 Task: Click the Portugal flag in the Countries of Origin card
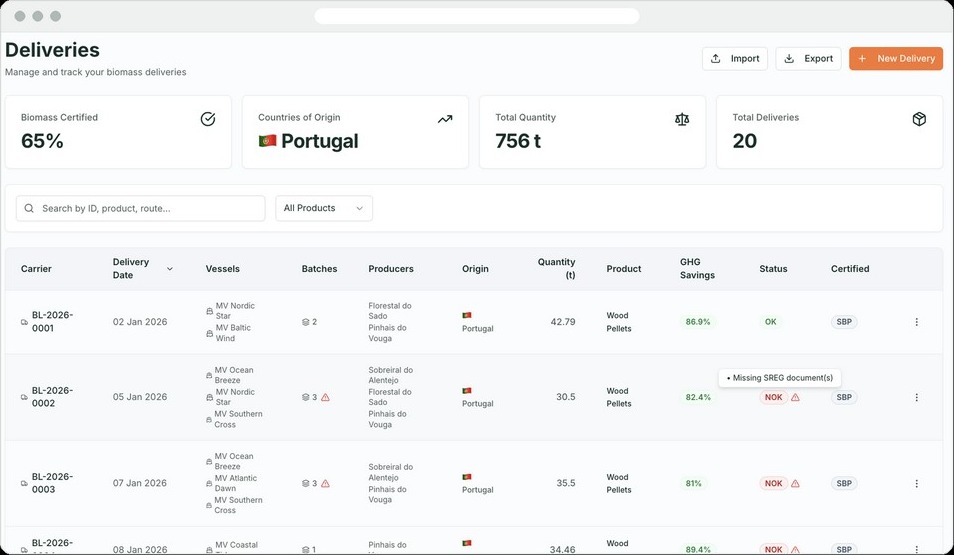pyautogui.click(x=267, y=141)
